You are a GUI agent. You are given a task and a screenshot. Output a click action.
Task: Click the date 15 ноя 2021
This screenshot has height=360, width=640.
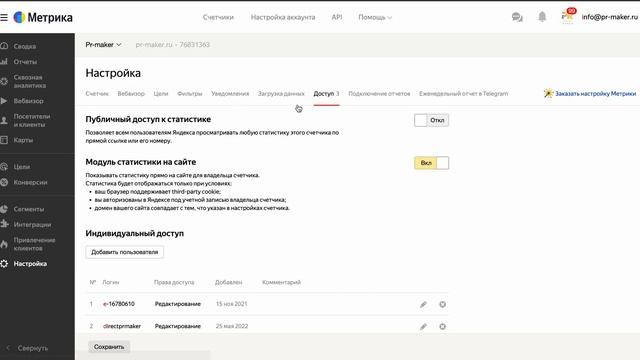(231, 304)
